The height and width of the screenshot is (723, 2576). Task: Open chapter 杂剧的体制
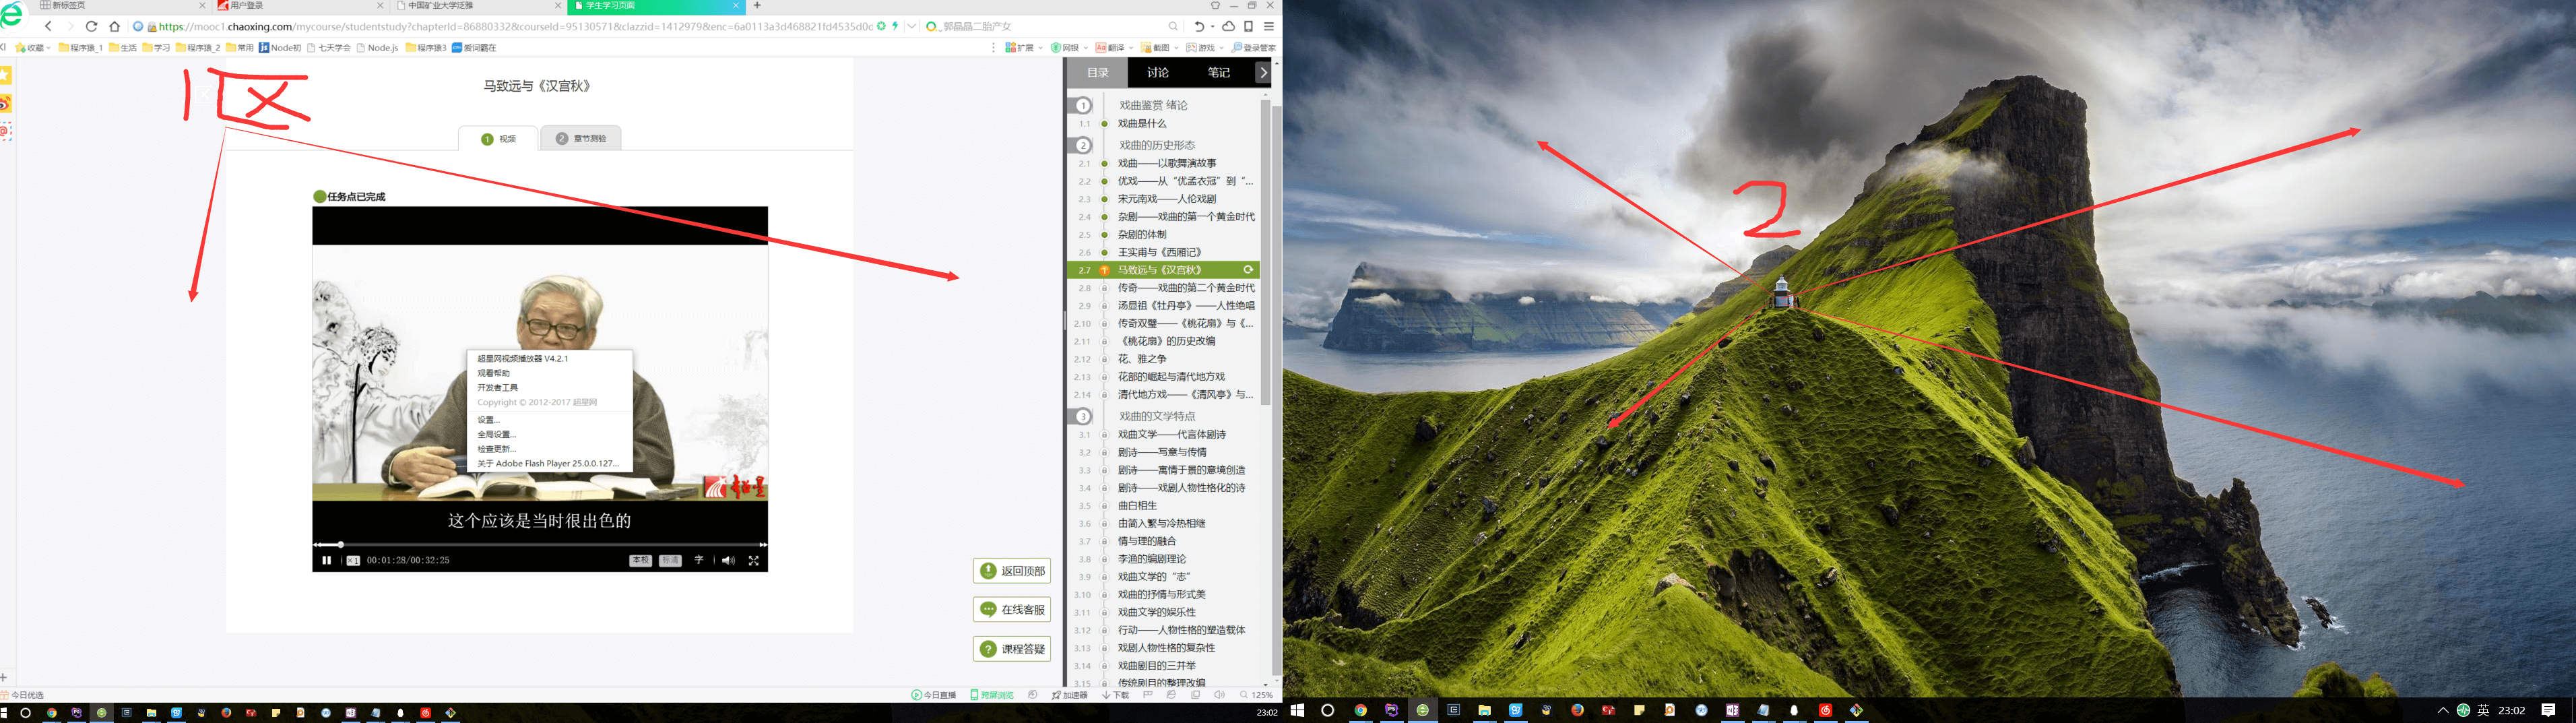click(x=1142, y=235)
